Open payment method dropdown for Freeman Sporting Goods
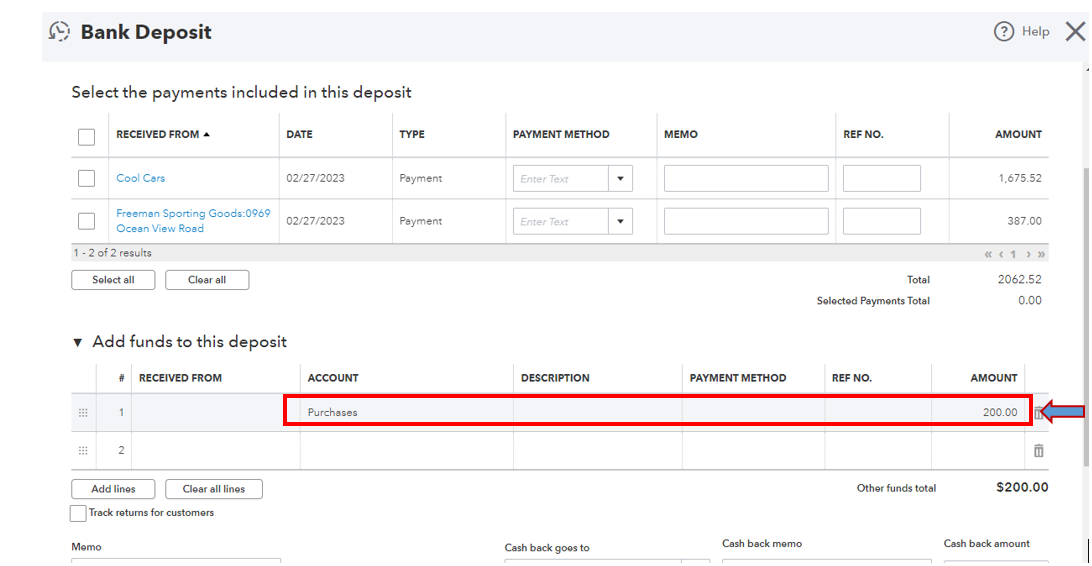 pyautogui.click(x=620, y=221)
